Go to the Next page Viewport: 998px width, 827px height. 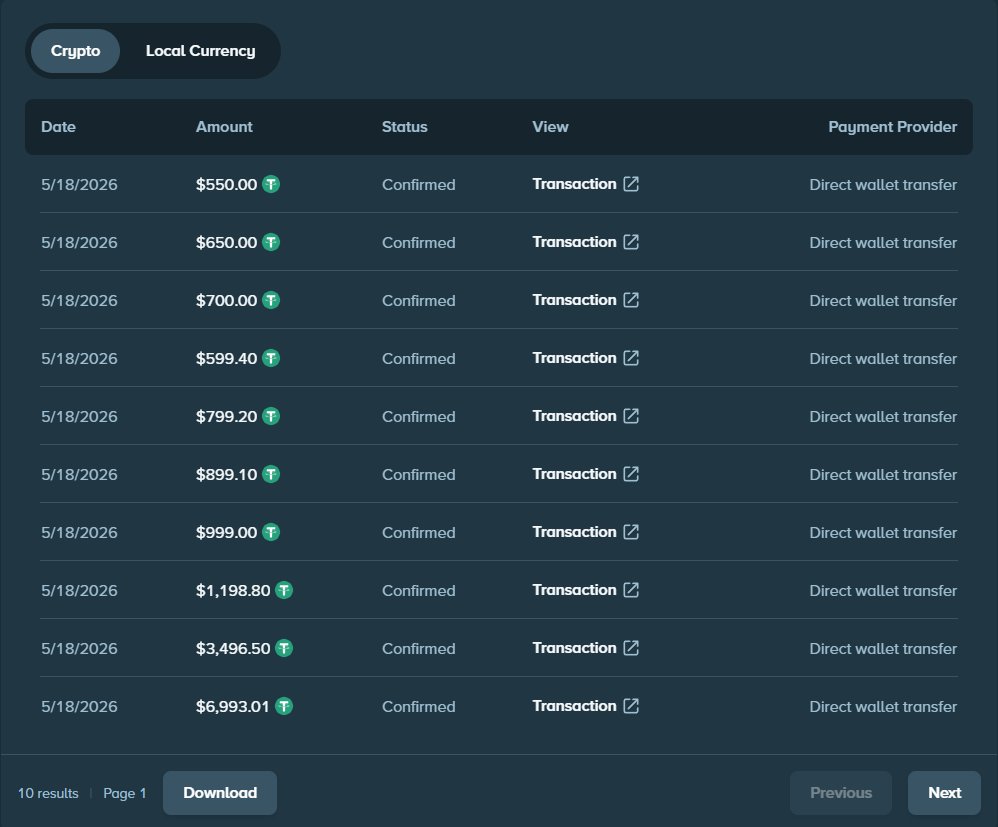click(944, 793)
